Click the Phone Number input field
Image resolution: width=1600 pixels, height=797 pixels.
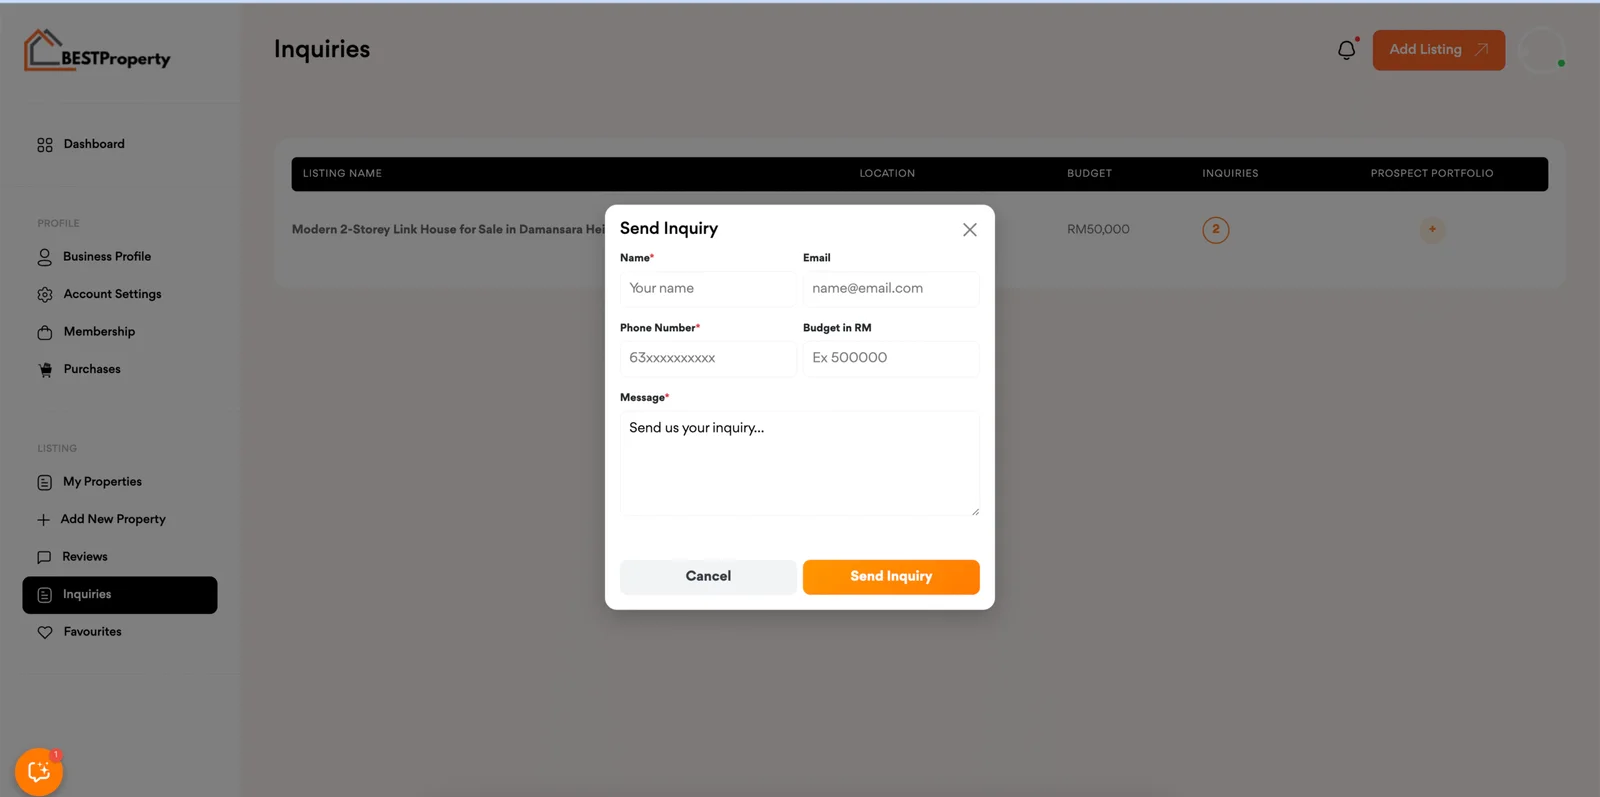(707, 358)
